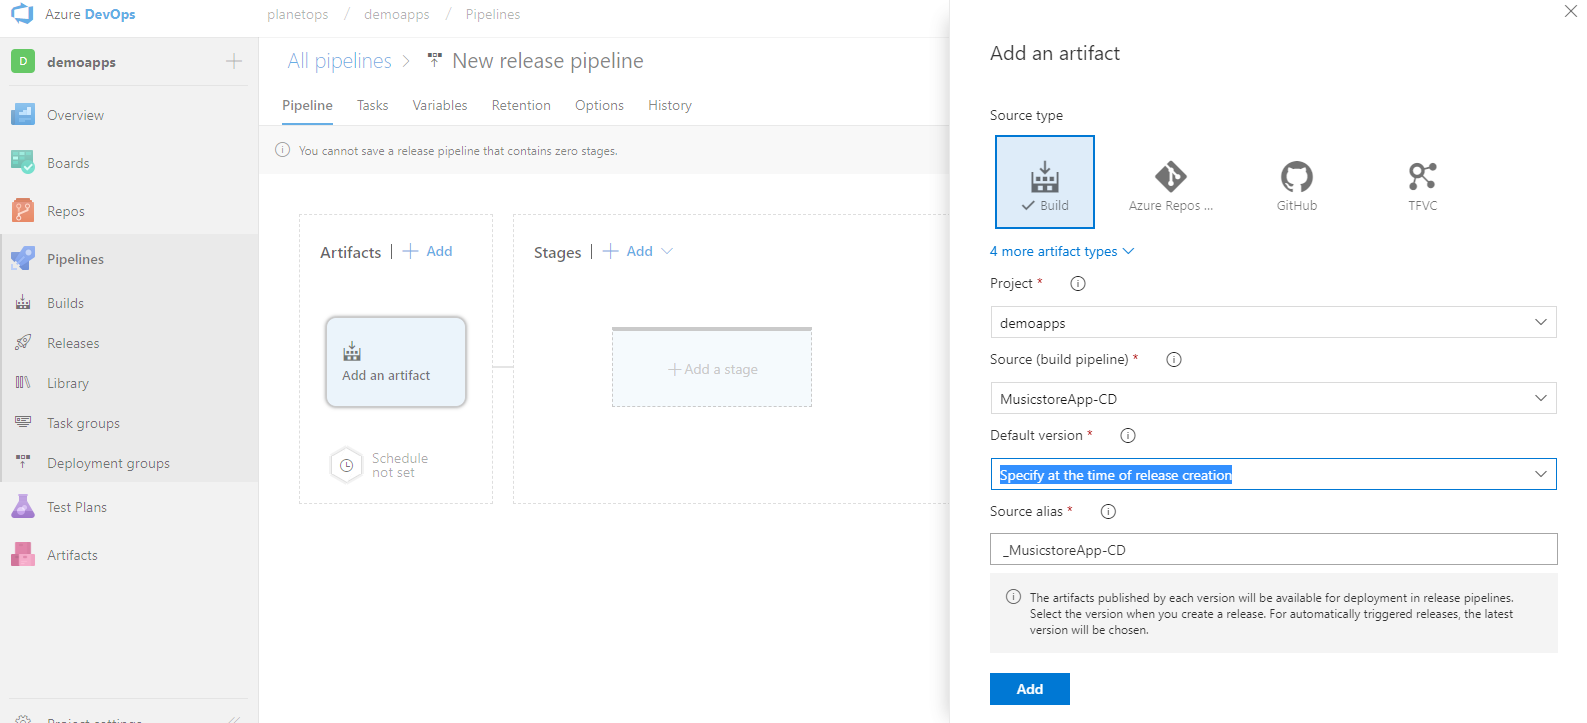Click the info icon in zero stages warning
This screenshot has height=723, width=1587.
coord(283,150)
